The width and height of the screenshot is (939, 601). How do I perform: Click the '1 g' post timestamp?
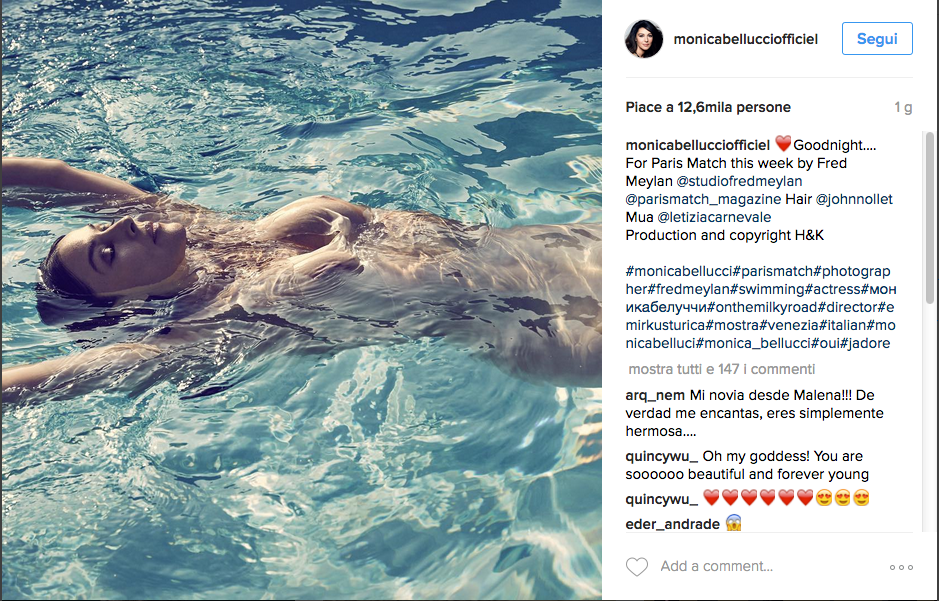tap(903, 107)
